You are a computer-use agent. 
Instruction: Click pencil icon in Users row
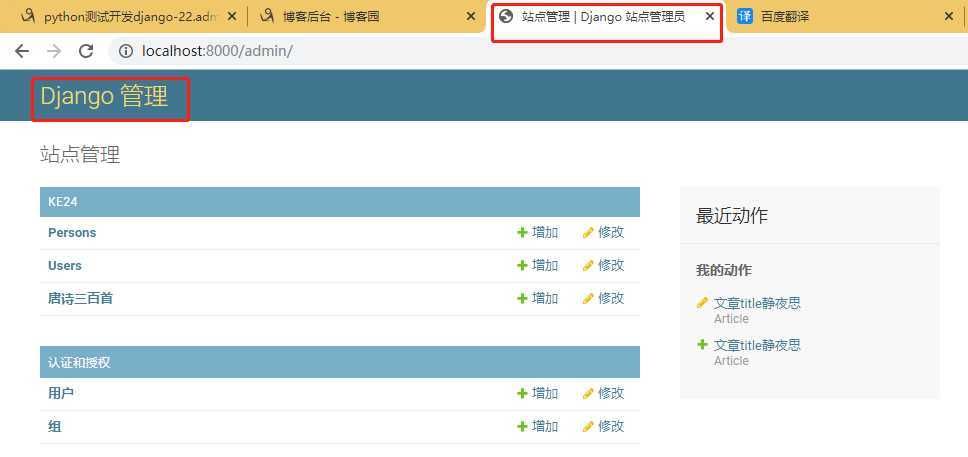(x=588, y=265)
